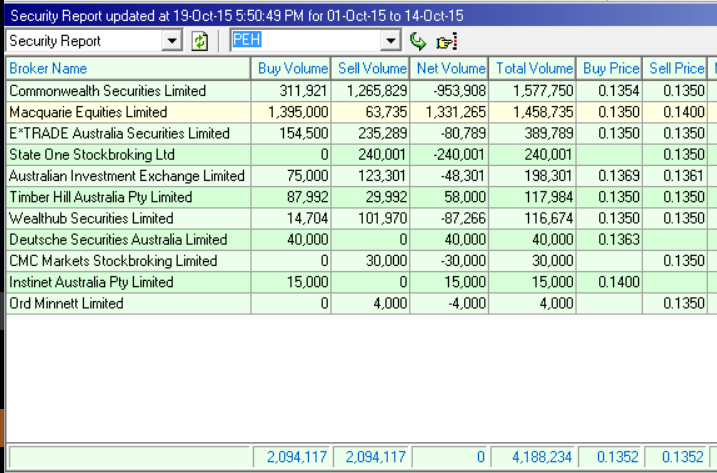Select Wealthub Securities Limited row
Viewport: 717px width, 473px height.
point(361,218)
